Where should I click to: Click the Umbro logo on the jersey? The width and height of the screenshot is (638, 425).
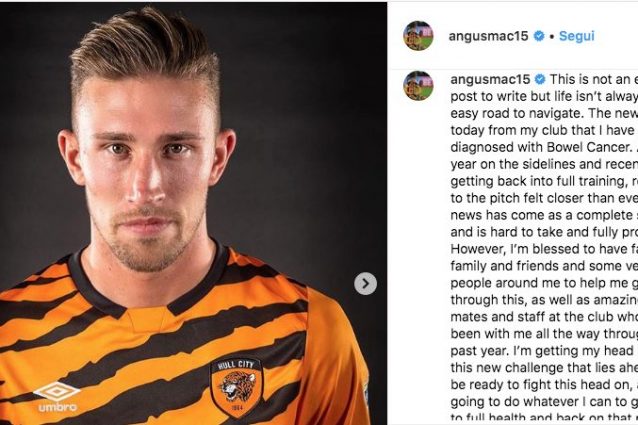57,396
